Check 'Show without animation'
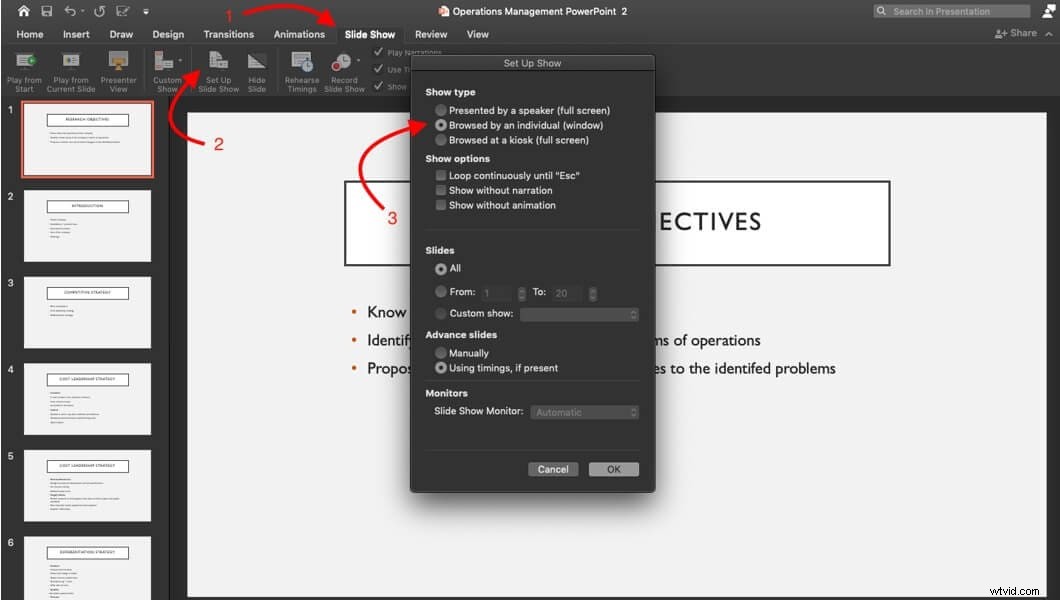 [x=440, y=205]
